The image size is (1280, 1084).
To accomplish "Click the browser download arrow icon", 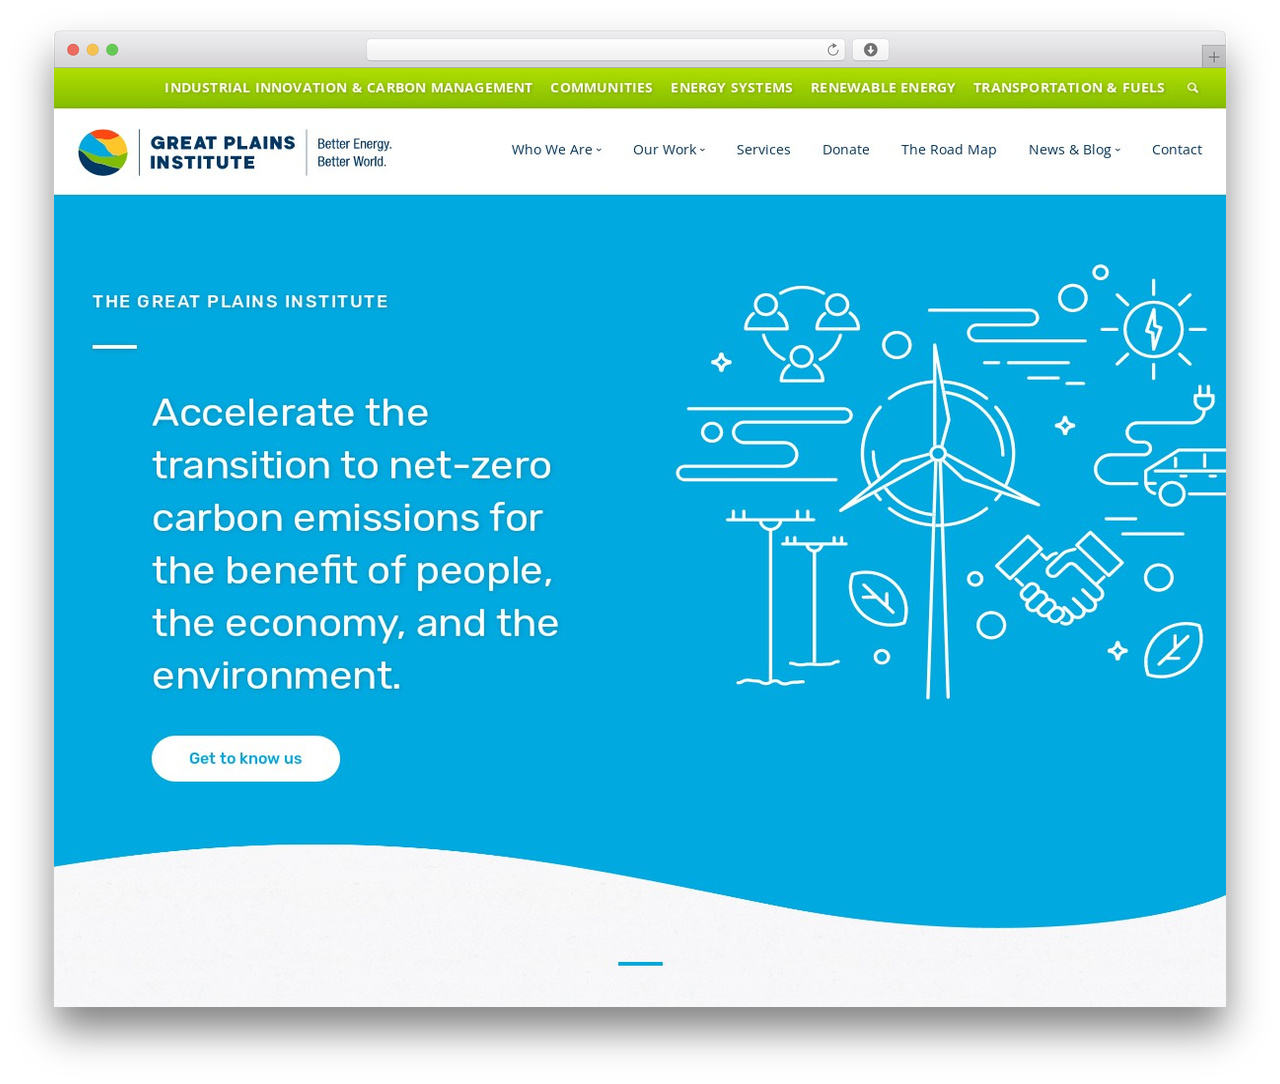I will pos(870,50).
